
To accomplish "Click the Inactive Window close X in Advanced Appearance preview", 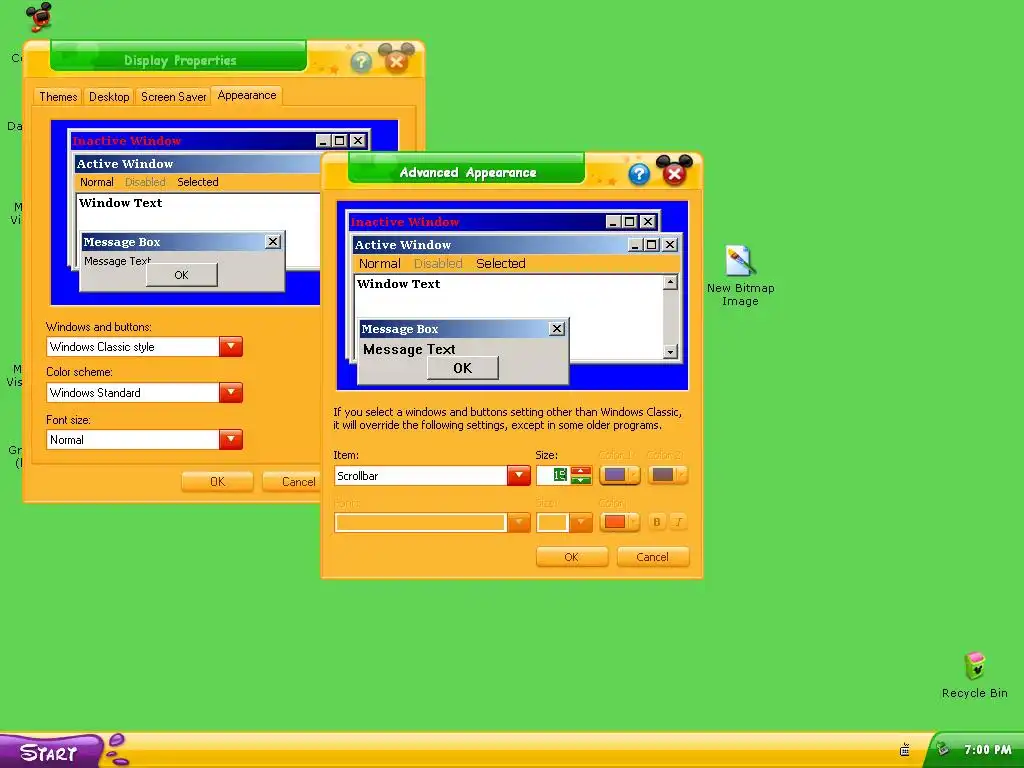I will 647,221.
